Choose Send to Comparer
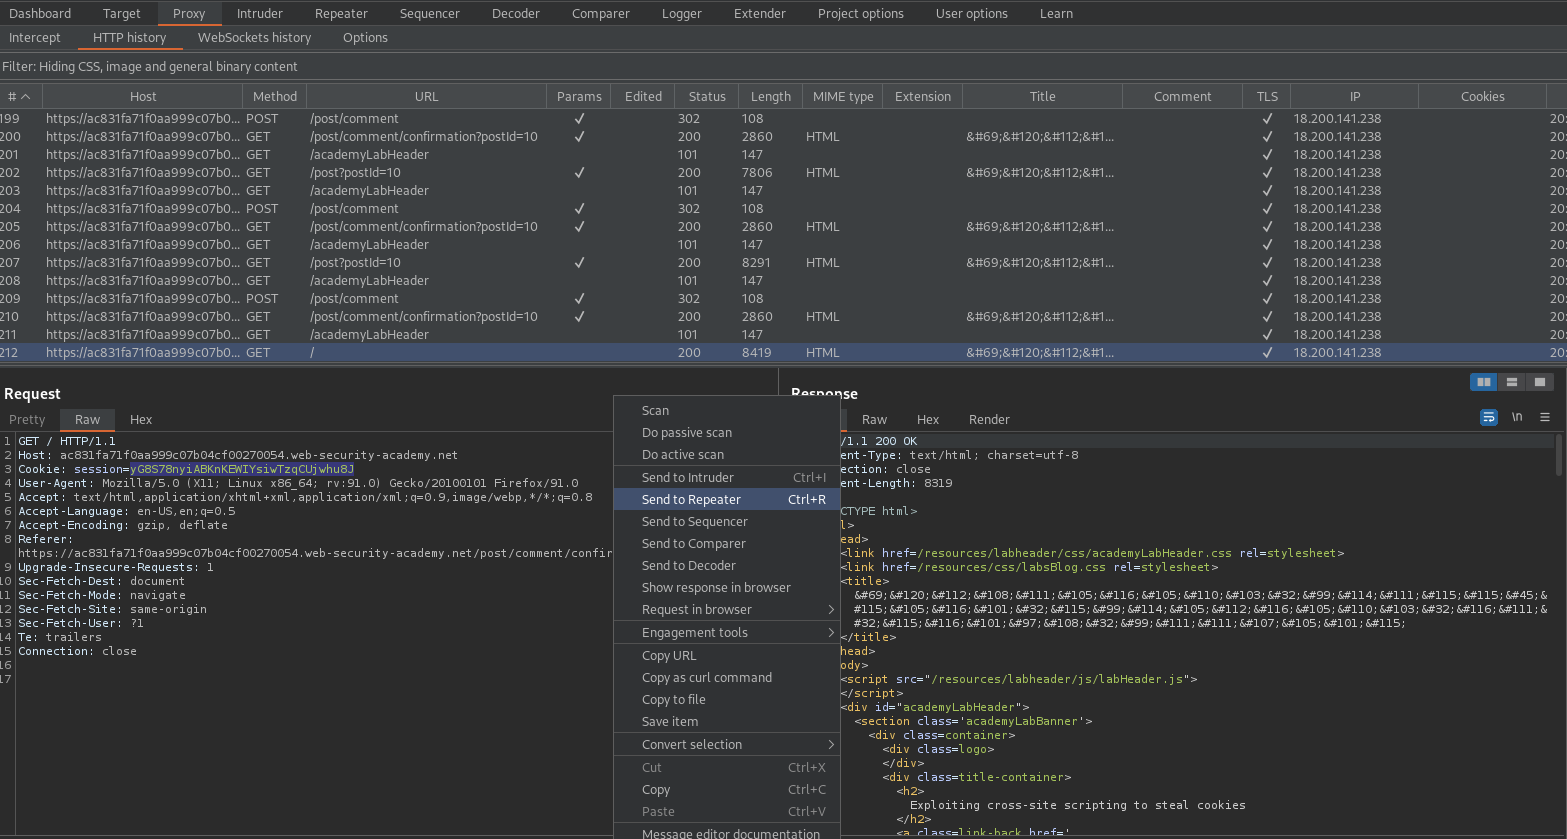 (x=727, y=544)
